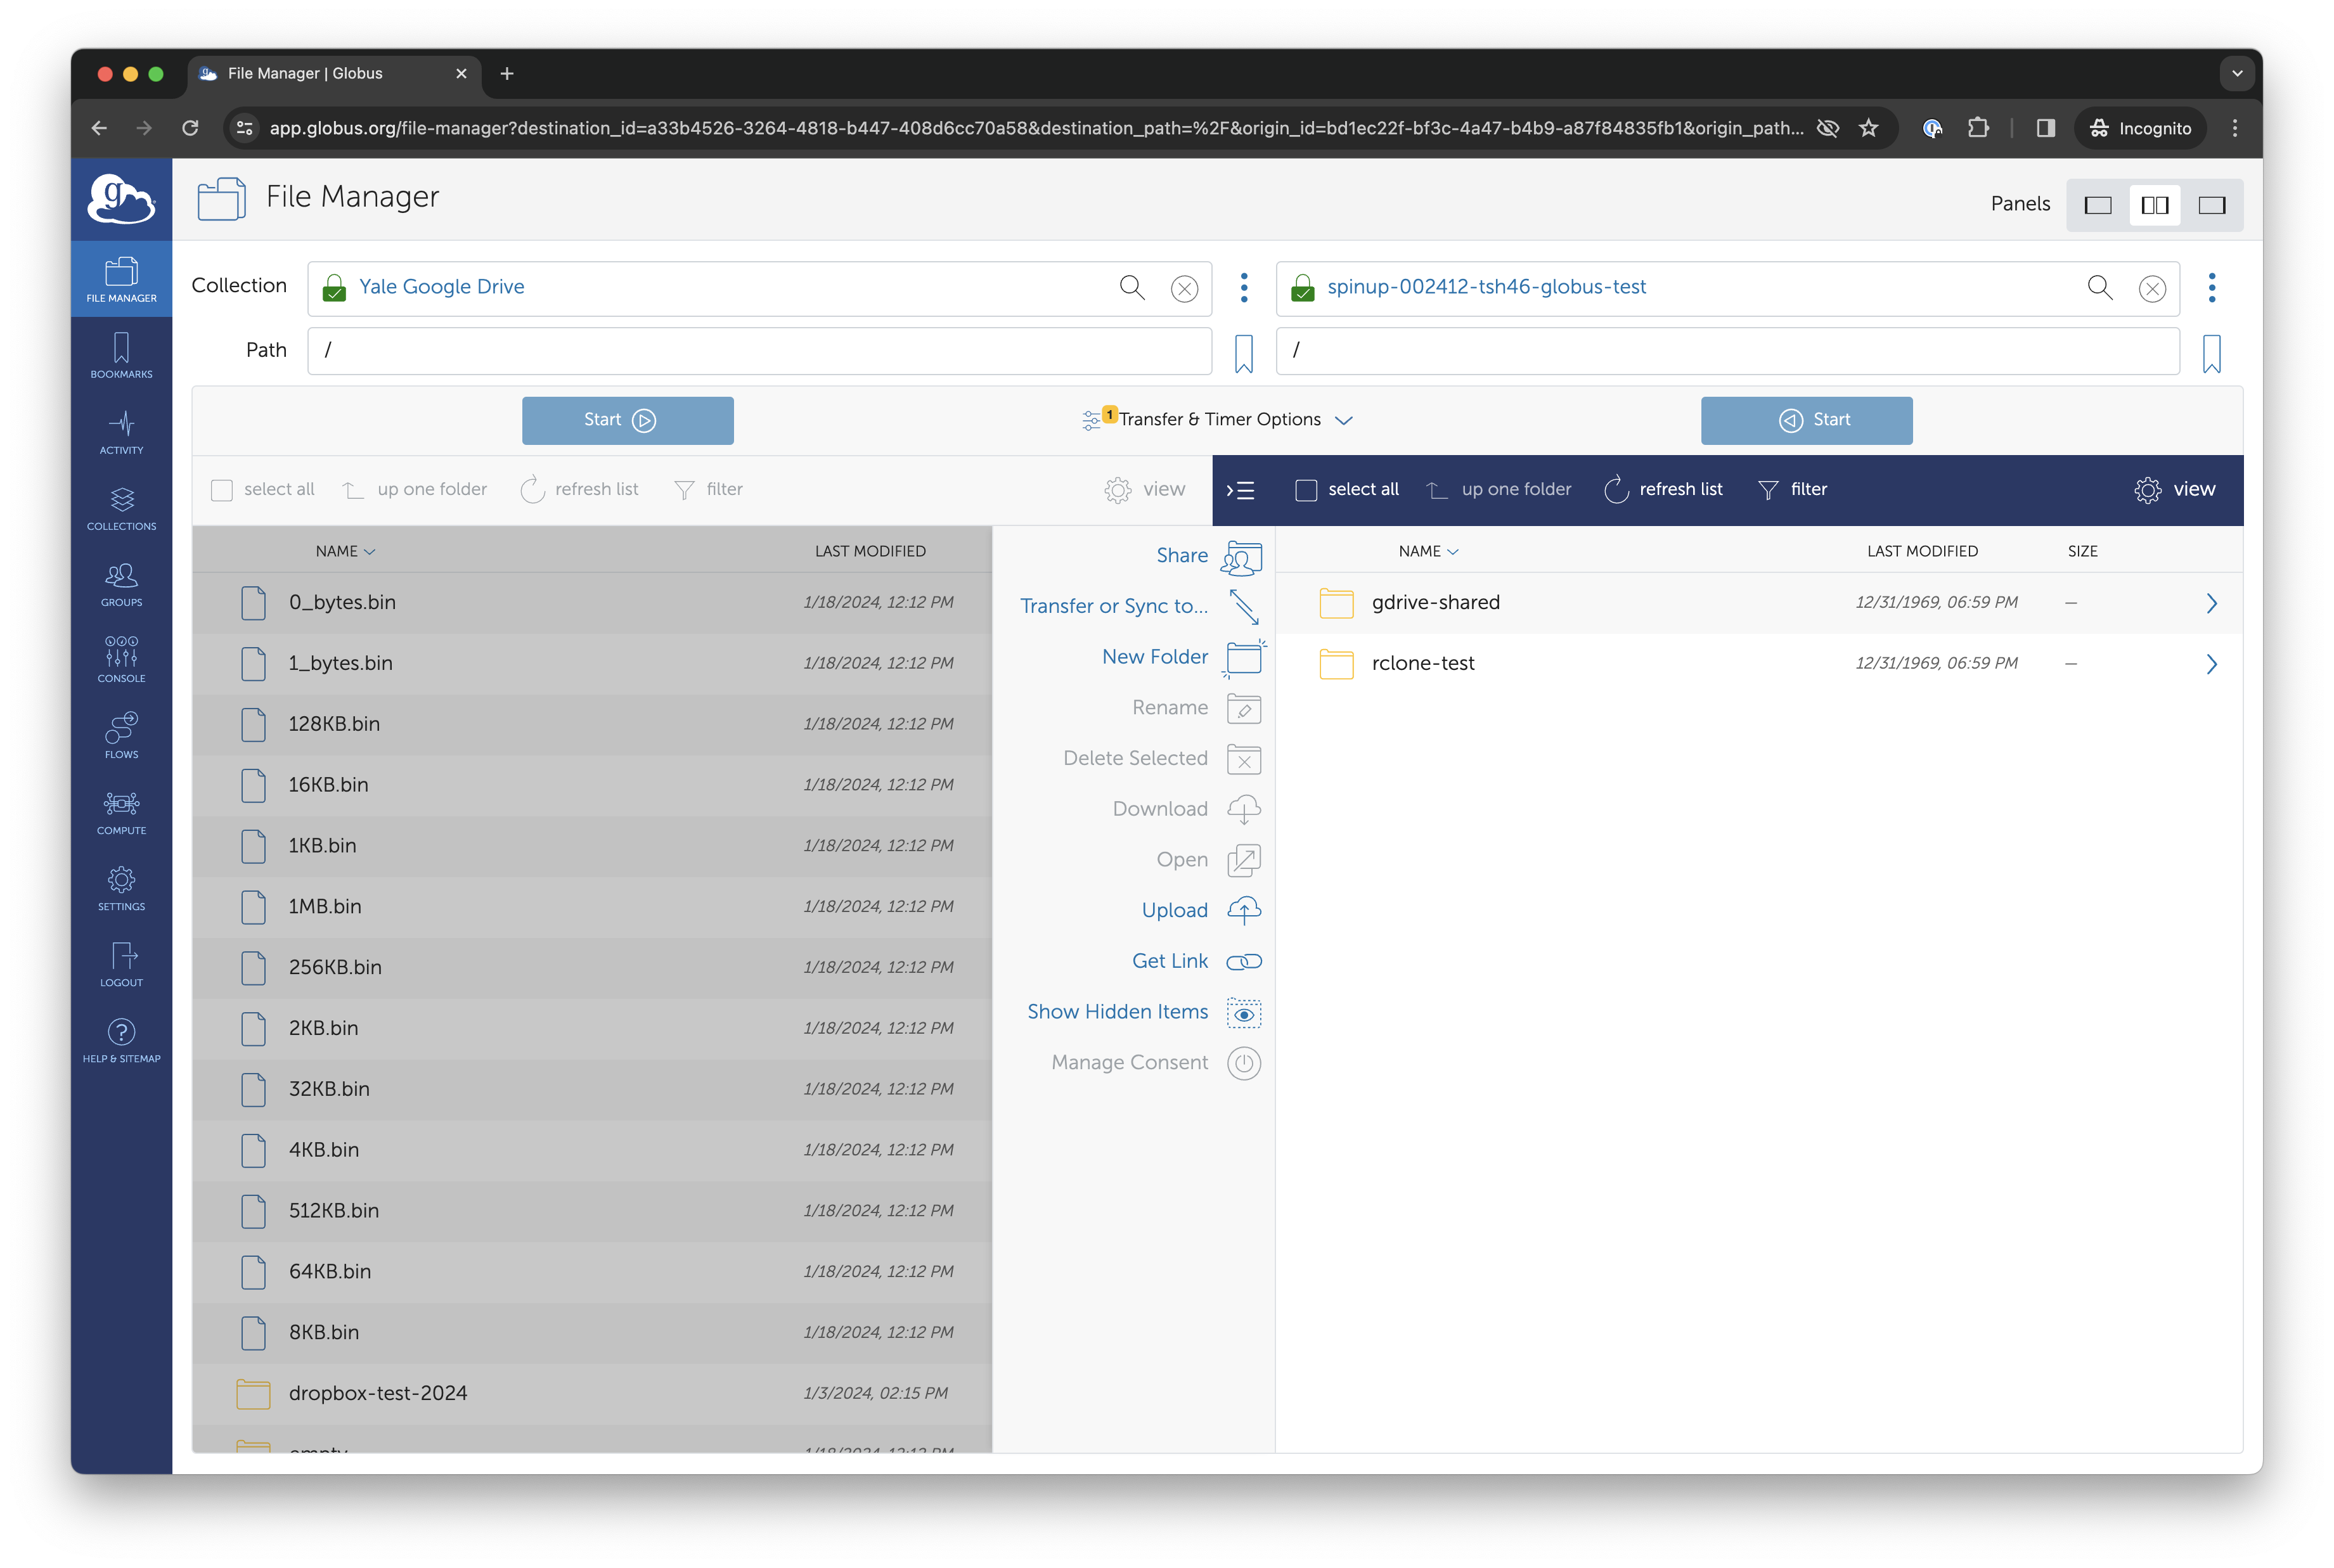Click the right Start transfer button
Screen dimensions: 2334x1568
pyautogui.click(x=1806, y=421)
